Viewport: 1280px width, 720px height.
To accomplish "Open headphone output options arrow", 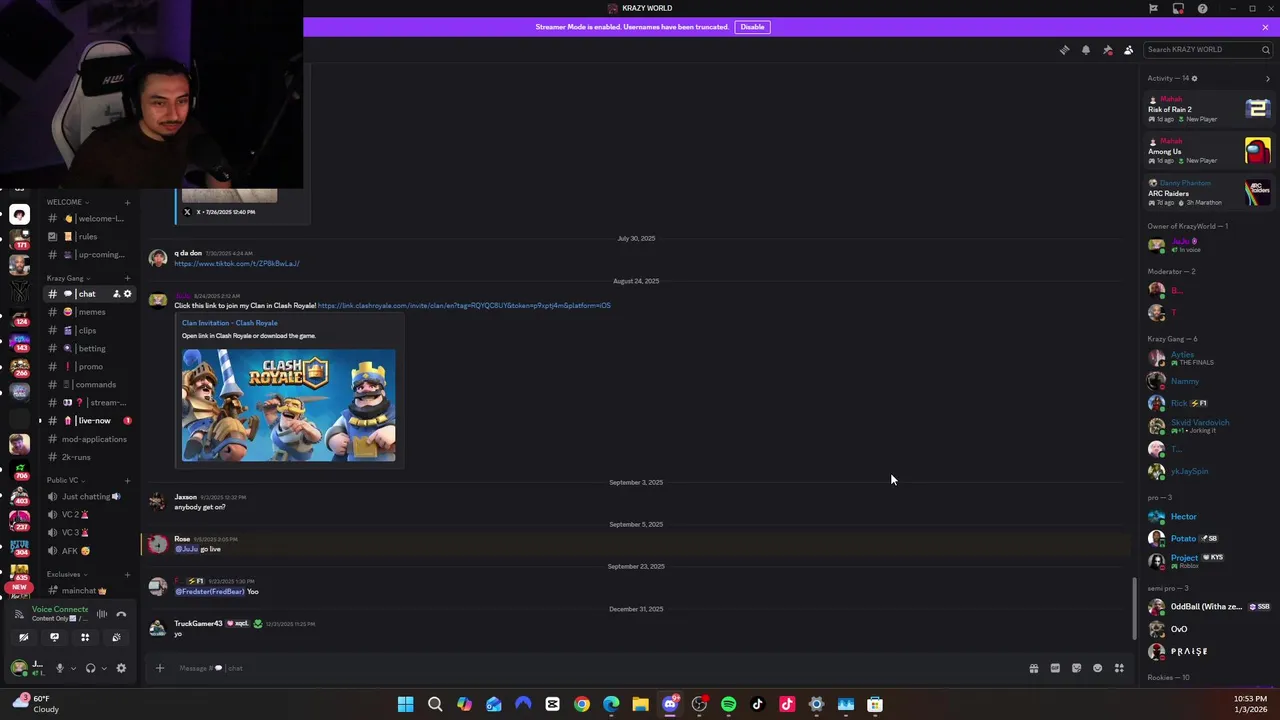I will tap(103, 668).
